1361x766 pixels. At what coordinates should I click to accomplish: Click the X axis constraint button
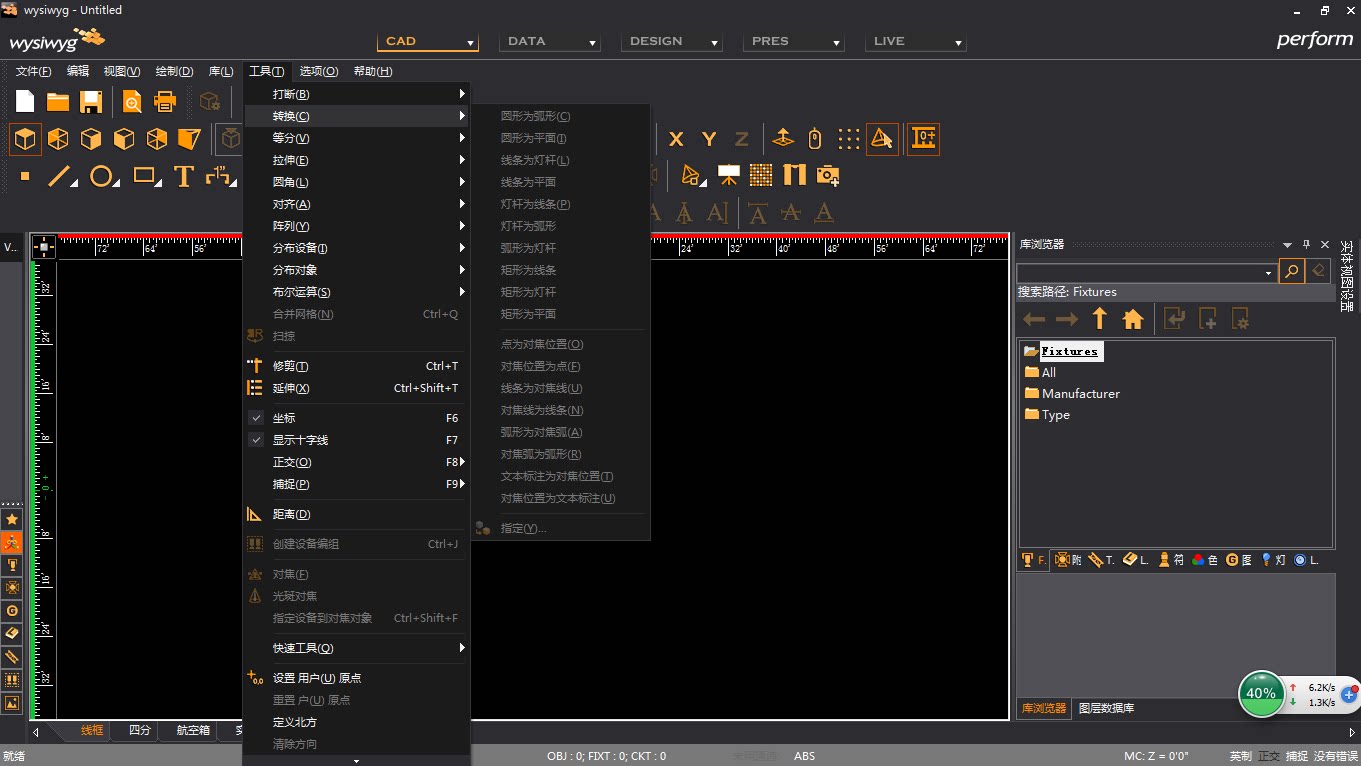point(676,139)
